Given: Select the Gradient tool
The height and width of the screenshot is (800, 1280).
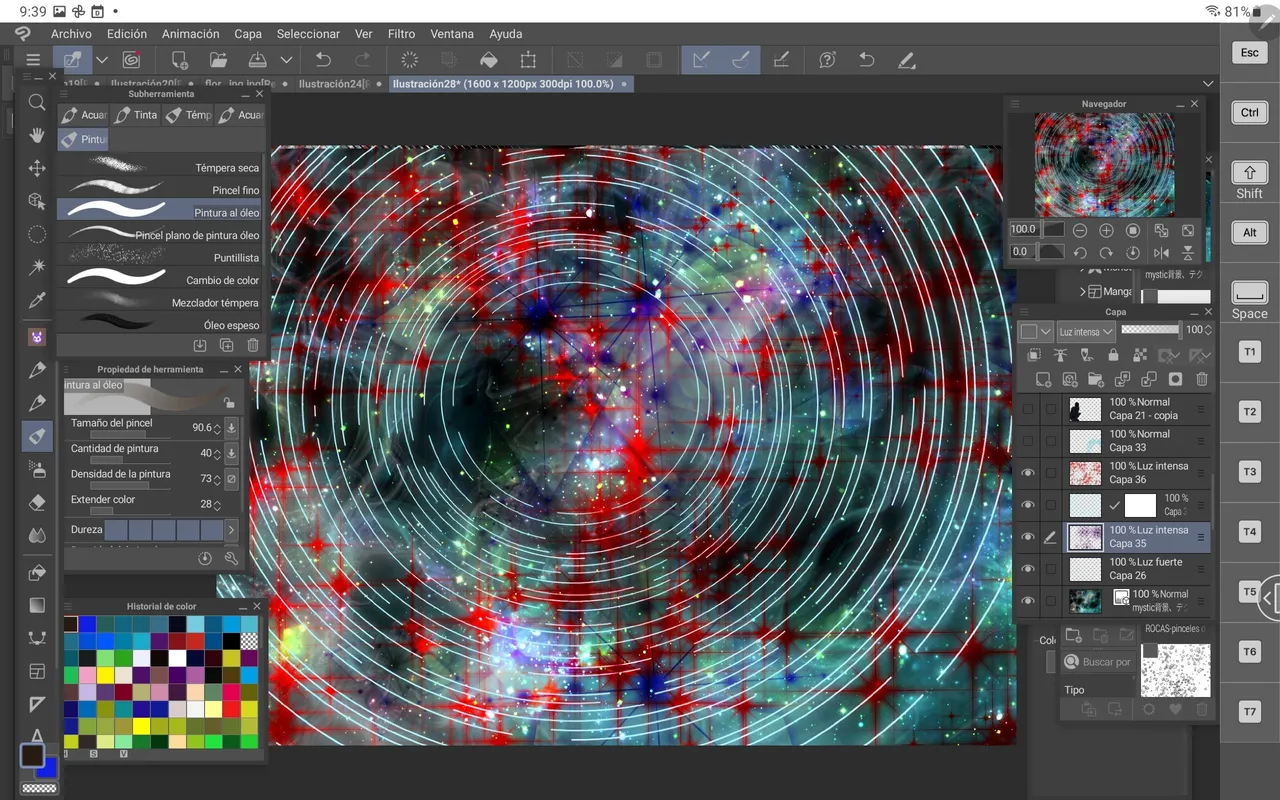Looking at the screenshot, I should coord(37,605).
